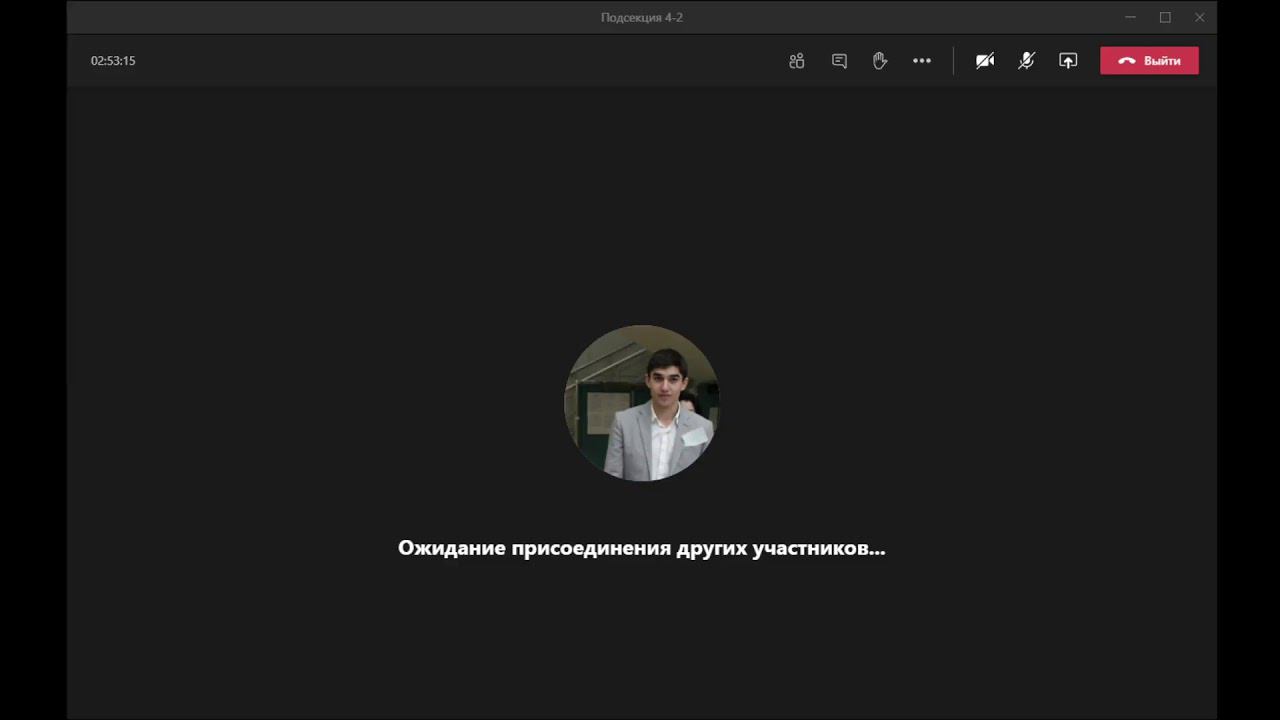Click the circular participant avatar photo
Viewport: 1280px width, 720px height.
coord(641,403)
